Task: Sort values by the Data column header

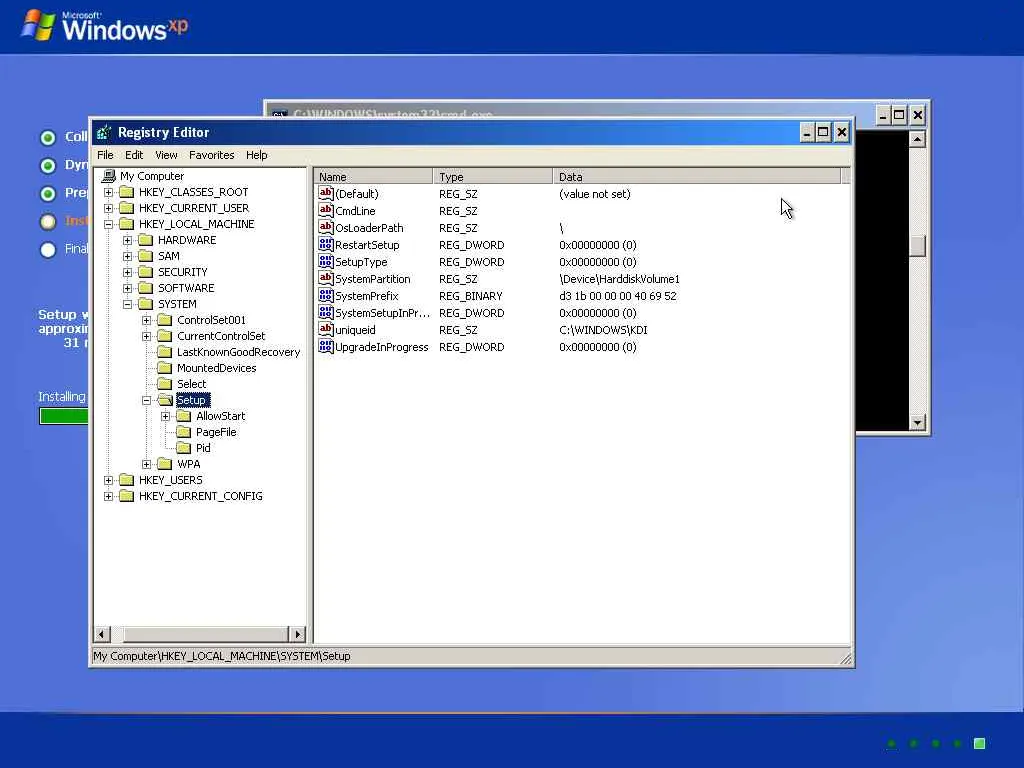Action: point(697,176)
